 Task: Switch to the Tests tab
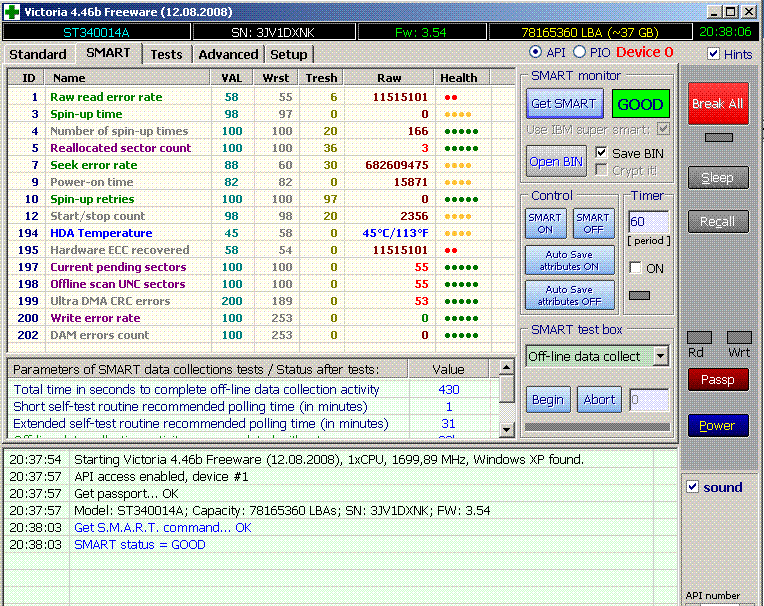166,54
